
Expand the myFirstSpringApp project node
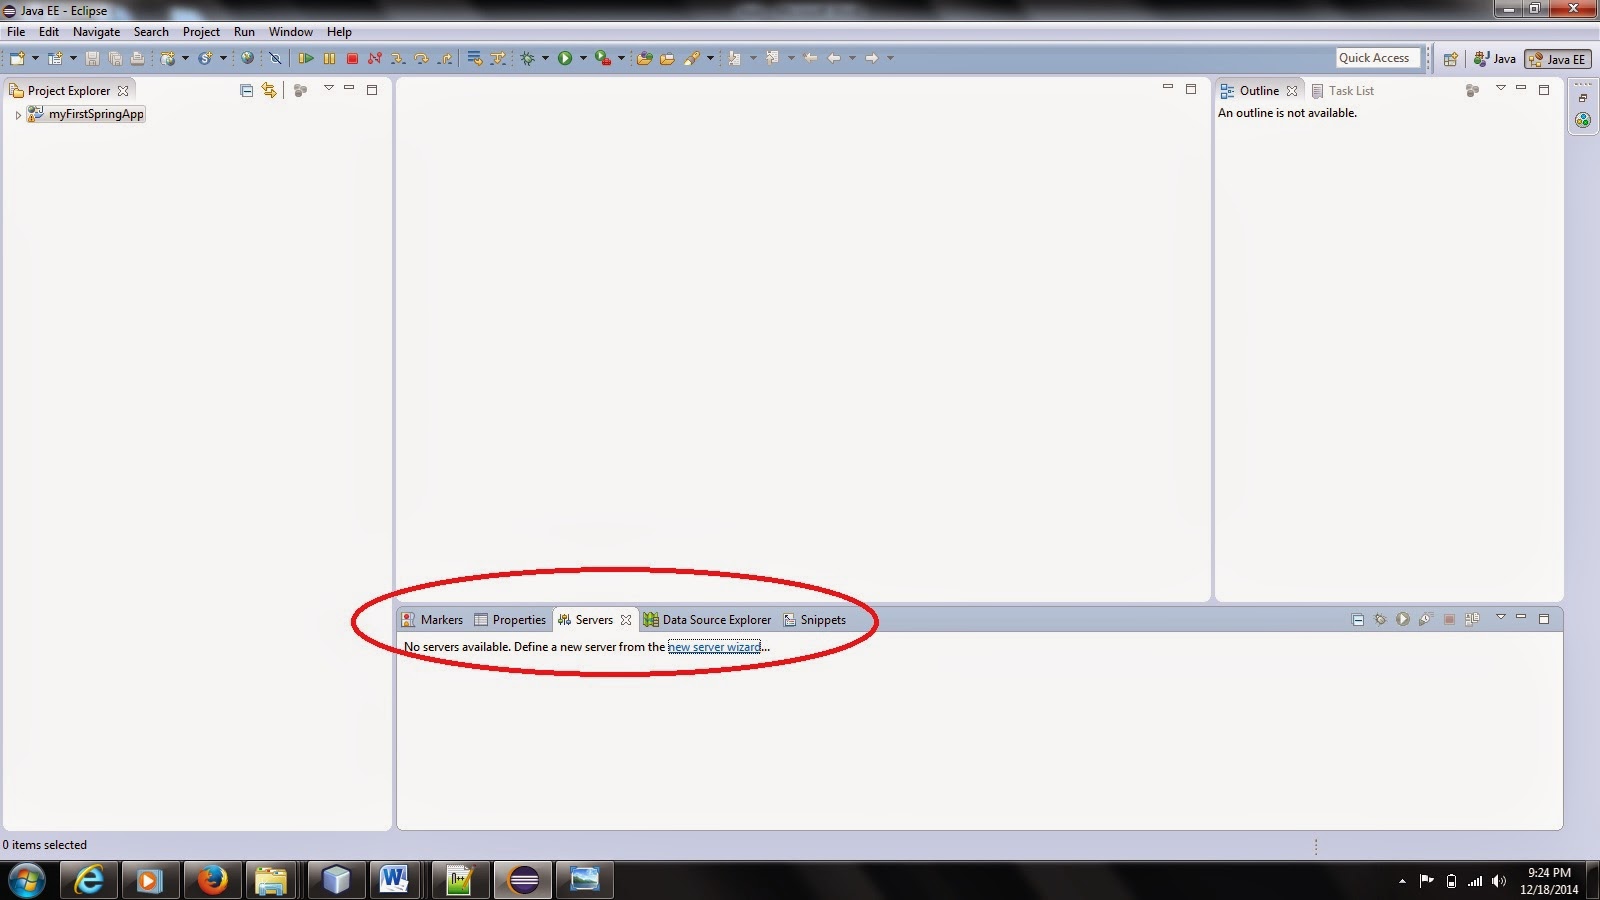(x=17, y=114)
